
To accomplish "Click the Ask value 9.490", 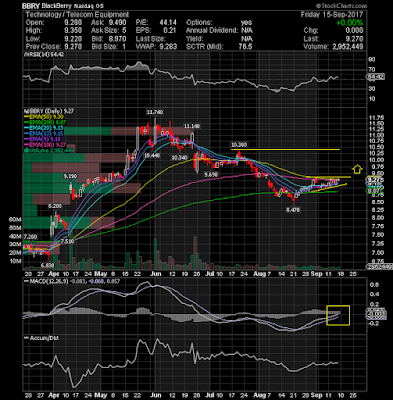I will [118, 23].
